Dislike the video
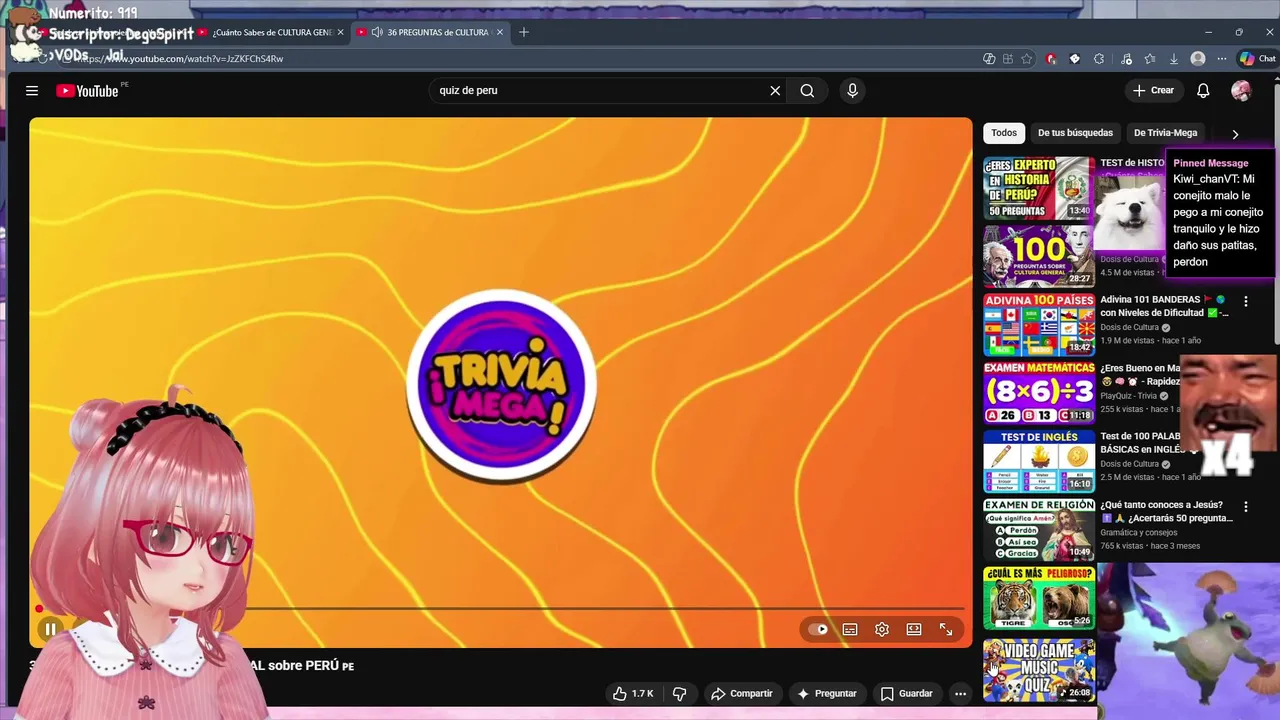Screen dimensions: 1280x720 [680, 693]
